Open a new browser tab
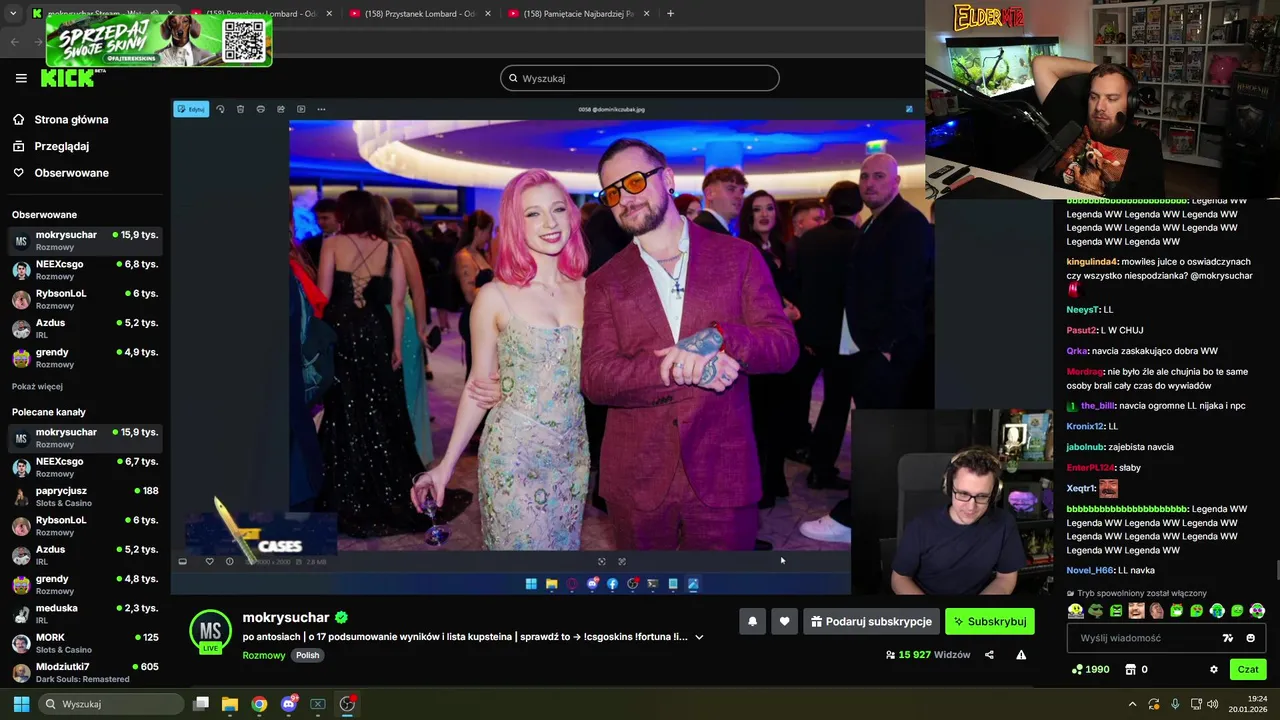1280x720 pixels. (x=670, y=14)
